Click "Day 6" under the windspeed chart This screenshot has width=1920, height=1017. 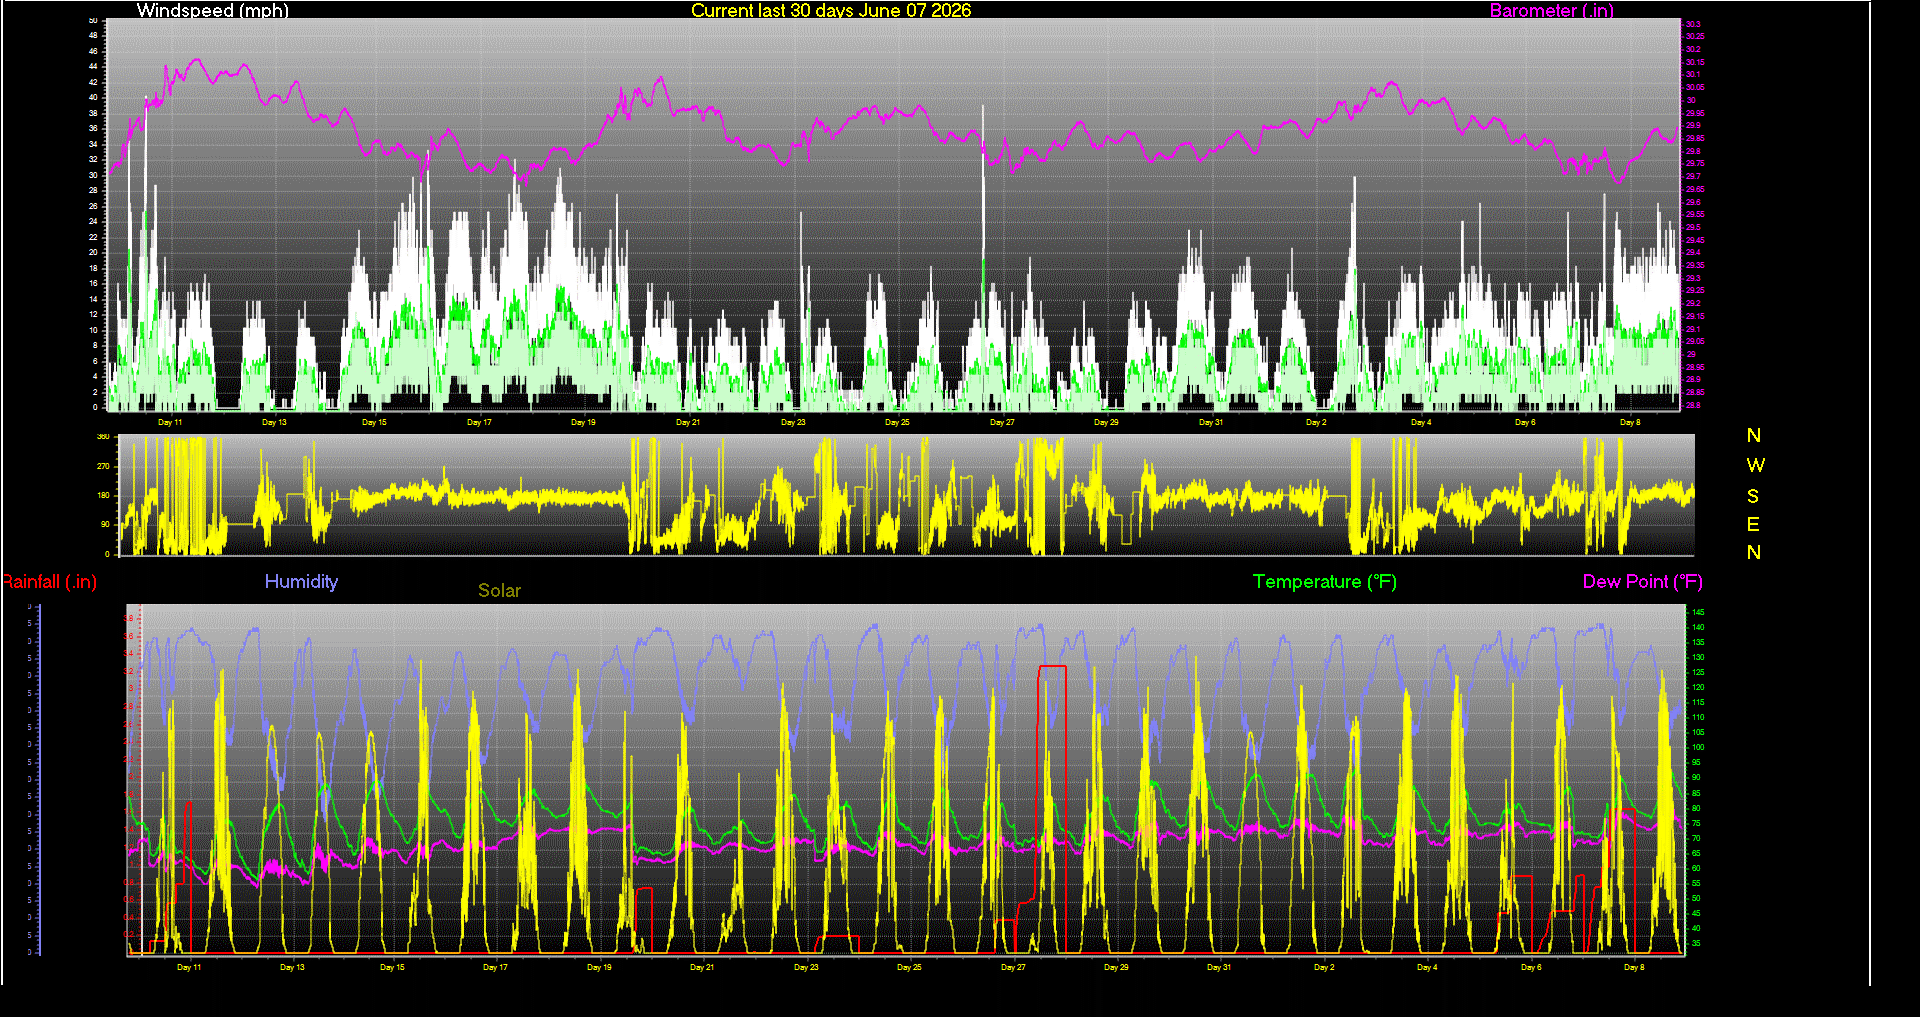1525,423
